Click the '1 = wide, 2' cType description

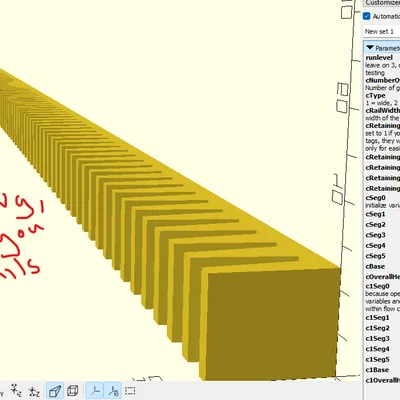382,103
